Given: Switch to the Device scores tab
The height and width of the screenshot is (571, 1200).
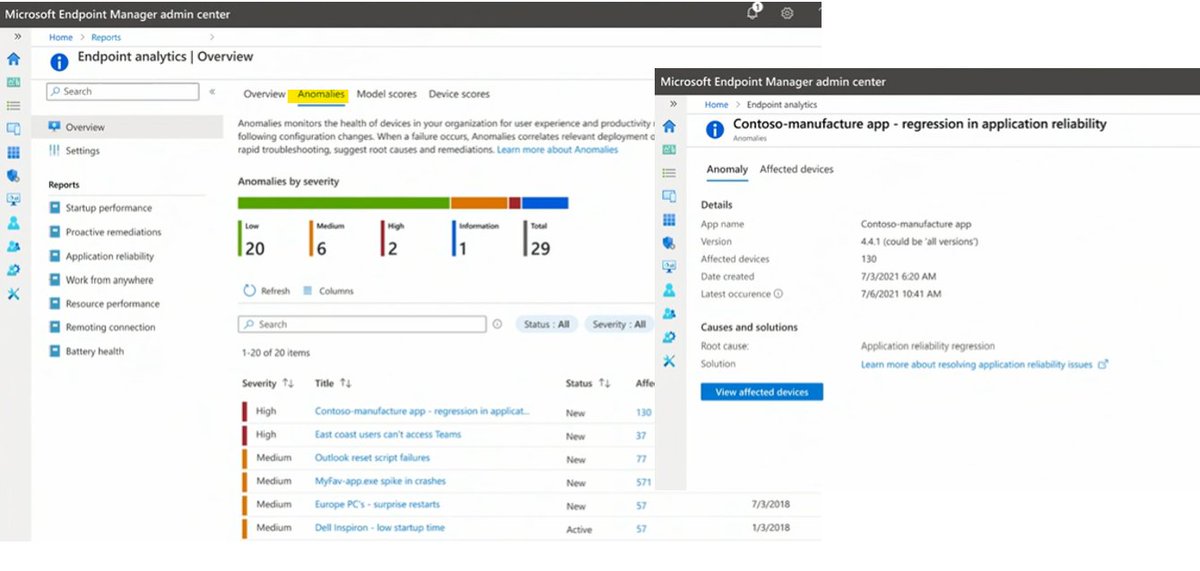Looking at the screenshot, I should click(459, 94).
